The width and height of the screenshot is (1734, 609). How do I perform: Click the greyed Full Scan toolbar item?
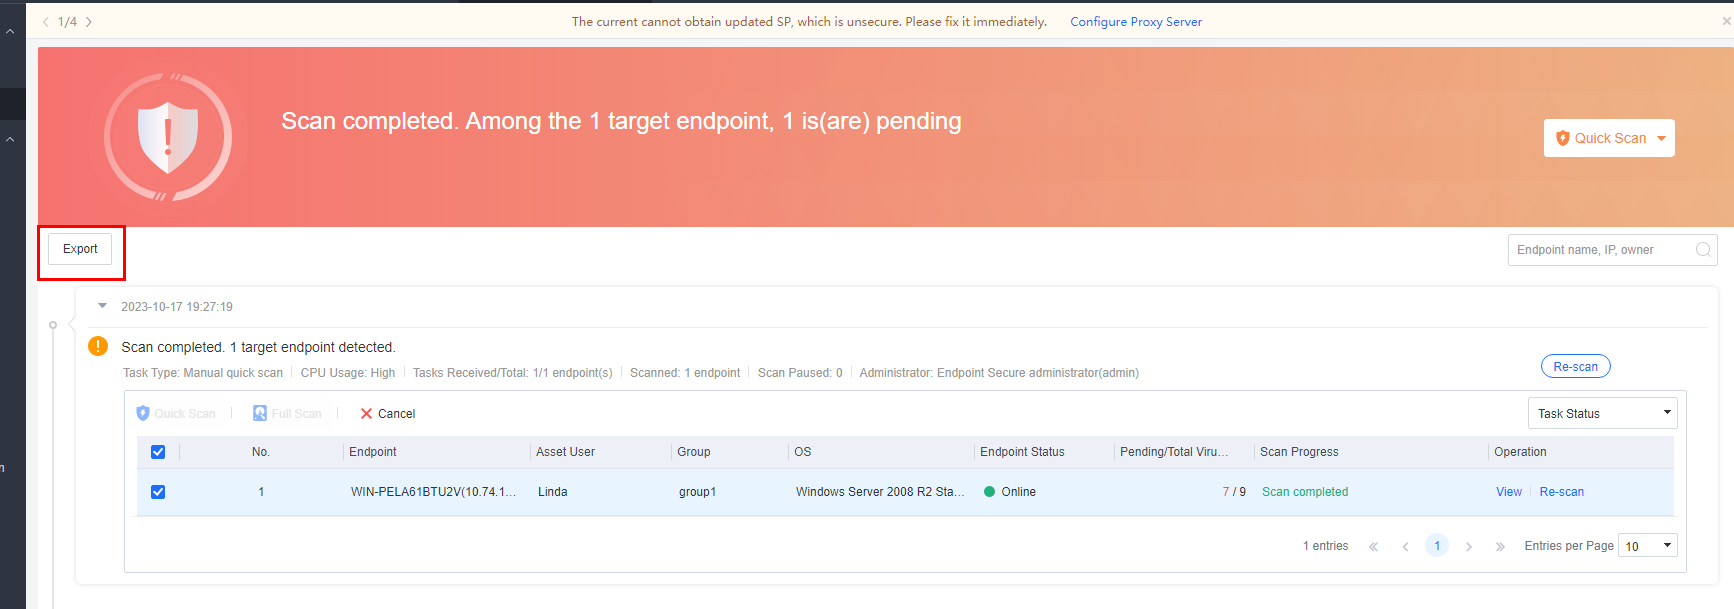(x=287, y=414)
